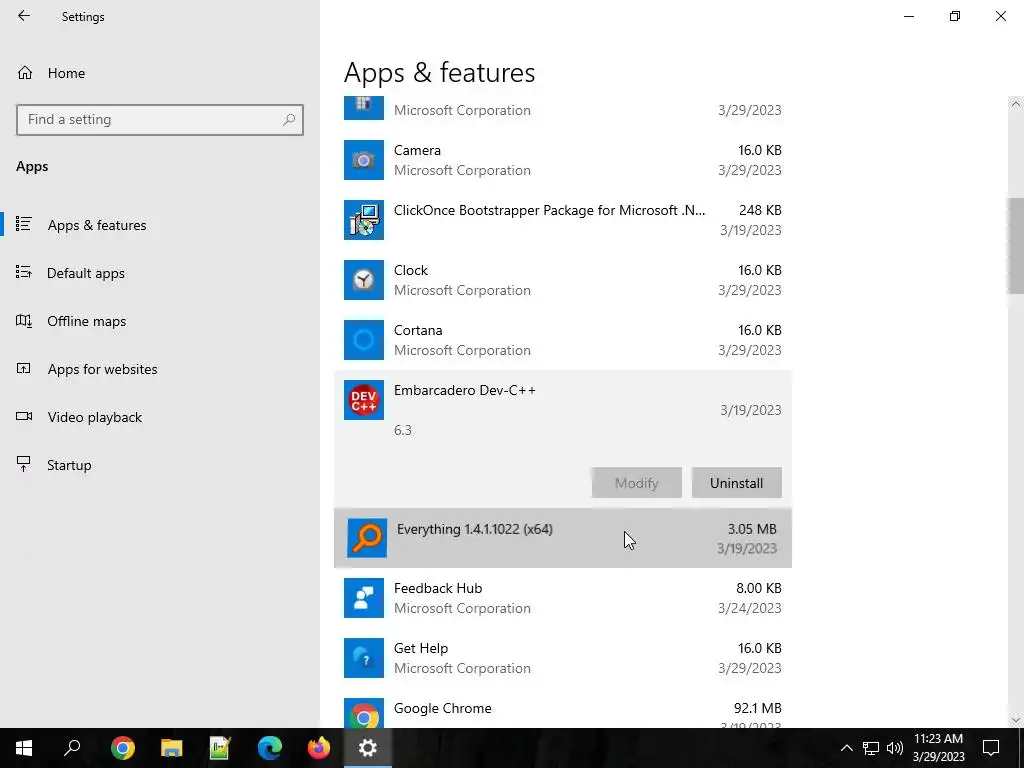
Task: Select the Cortana entry name
Action: click(418, 330)
